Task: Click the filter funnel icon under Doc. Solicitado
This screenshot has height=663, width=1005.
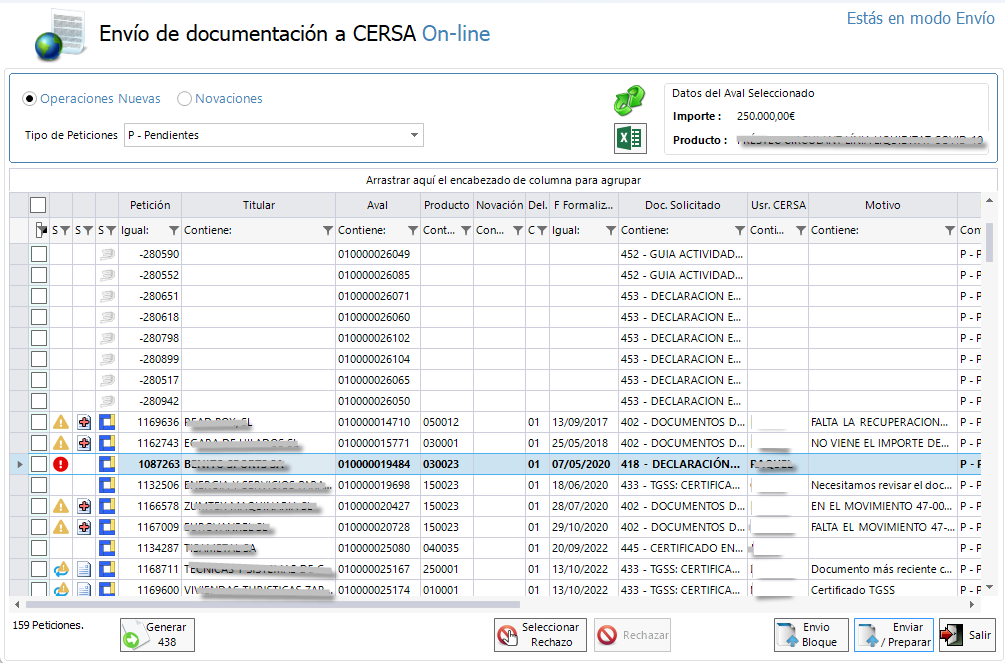Action: [740, 230]
